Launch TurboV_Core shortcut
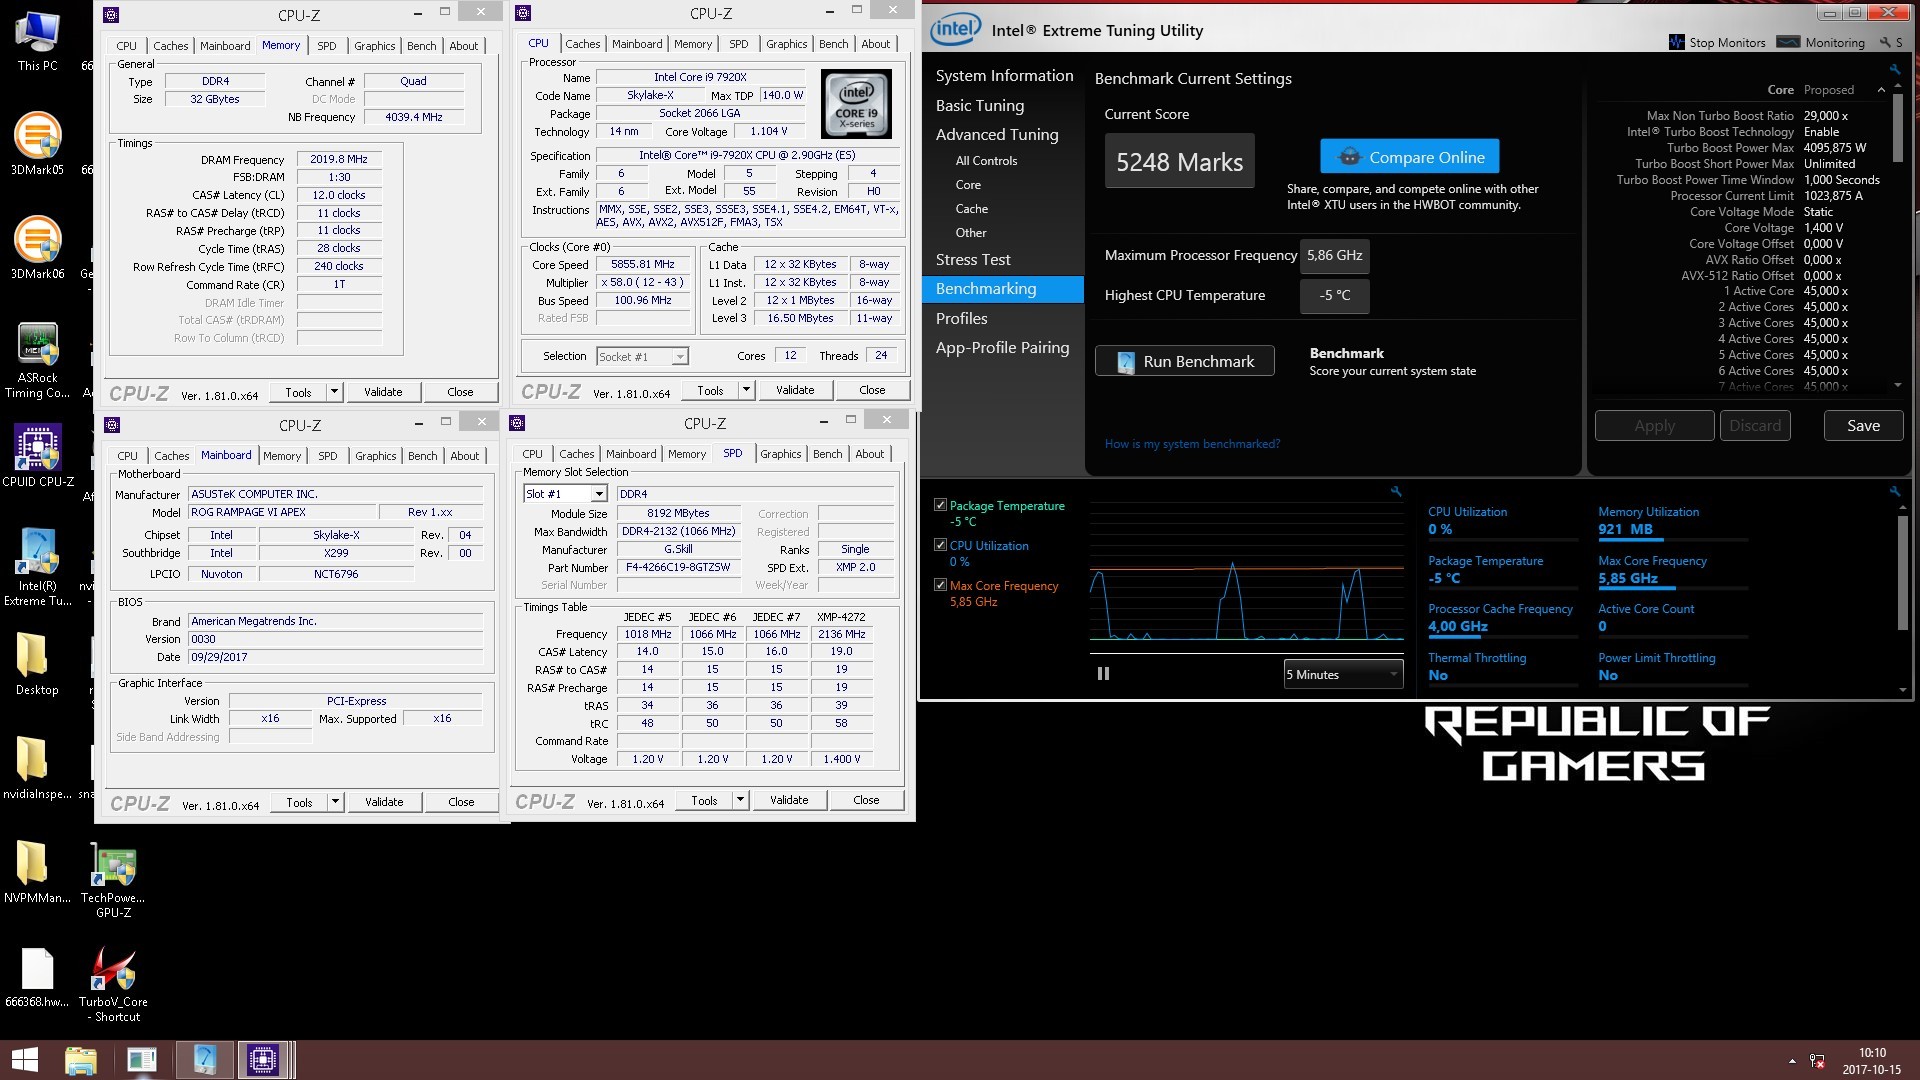The image size is (1920, 1080). click(113, 984)
